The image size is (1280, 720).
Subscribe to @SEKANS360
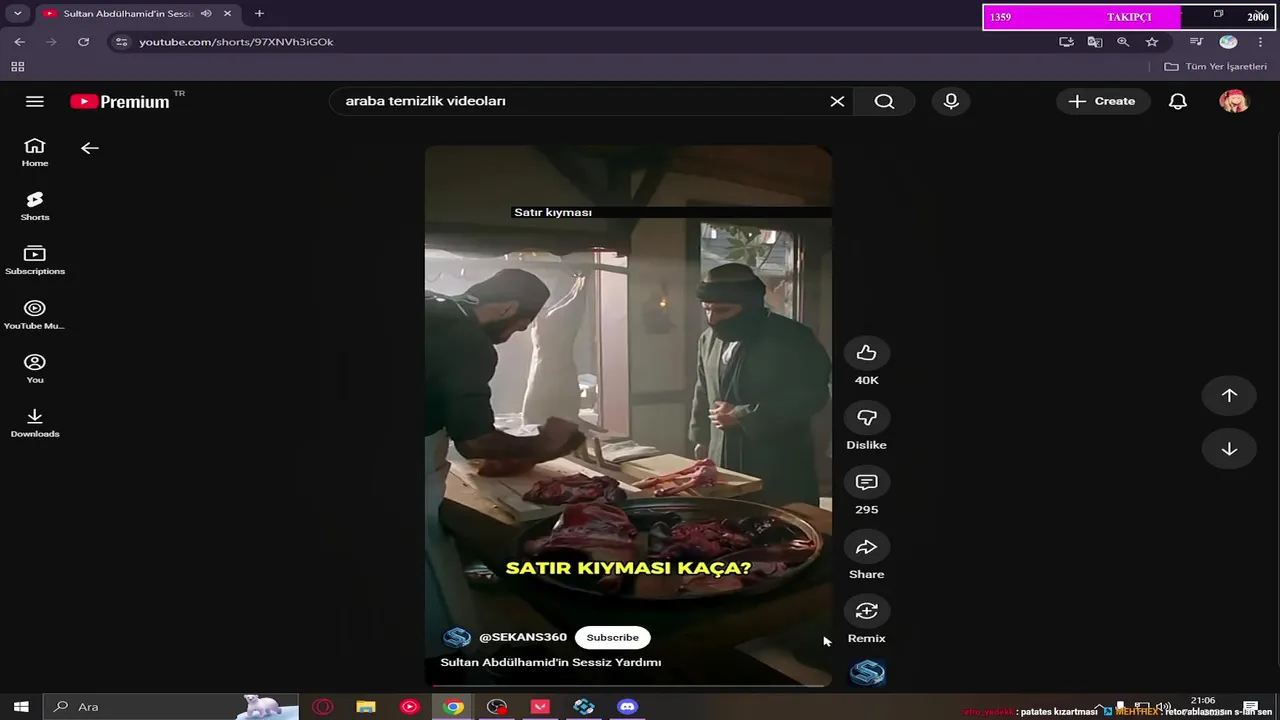[x=612, y=637]
